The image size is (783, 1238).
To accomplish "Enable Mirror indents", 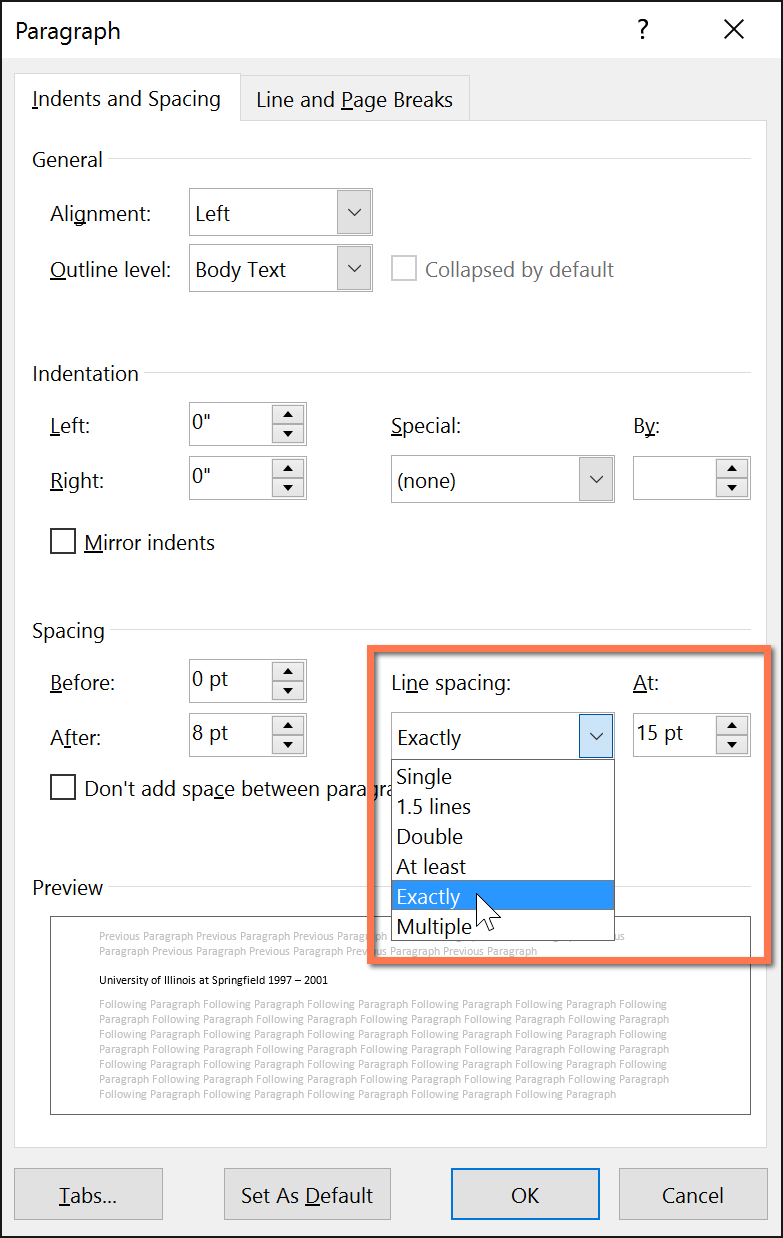I will click(x=63, y=542).
